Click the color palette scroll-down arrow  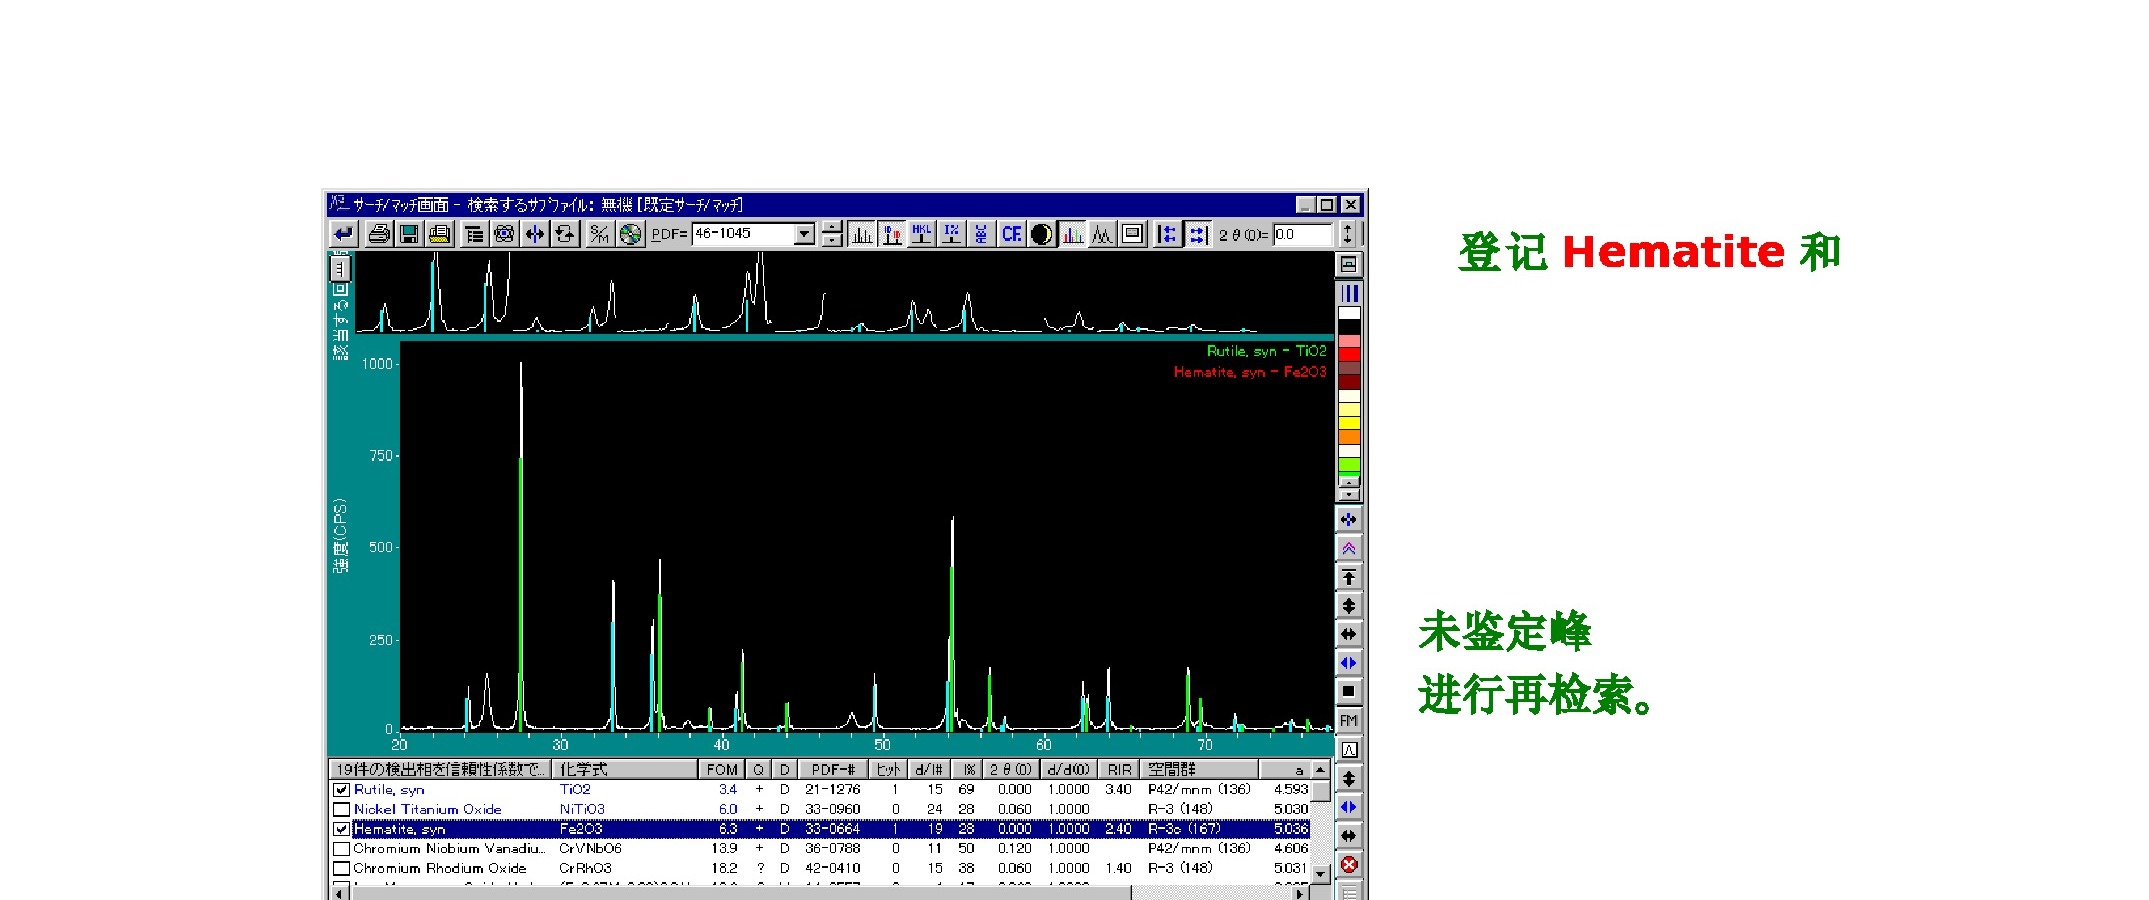pos(1349,494)
